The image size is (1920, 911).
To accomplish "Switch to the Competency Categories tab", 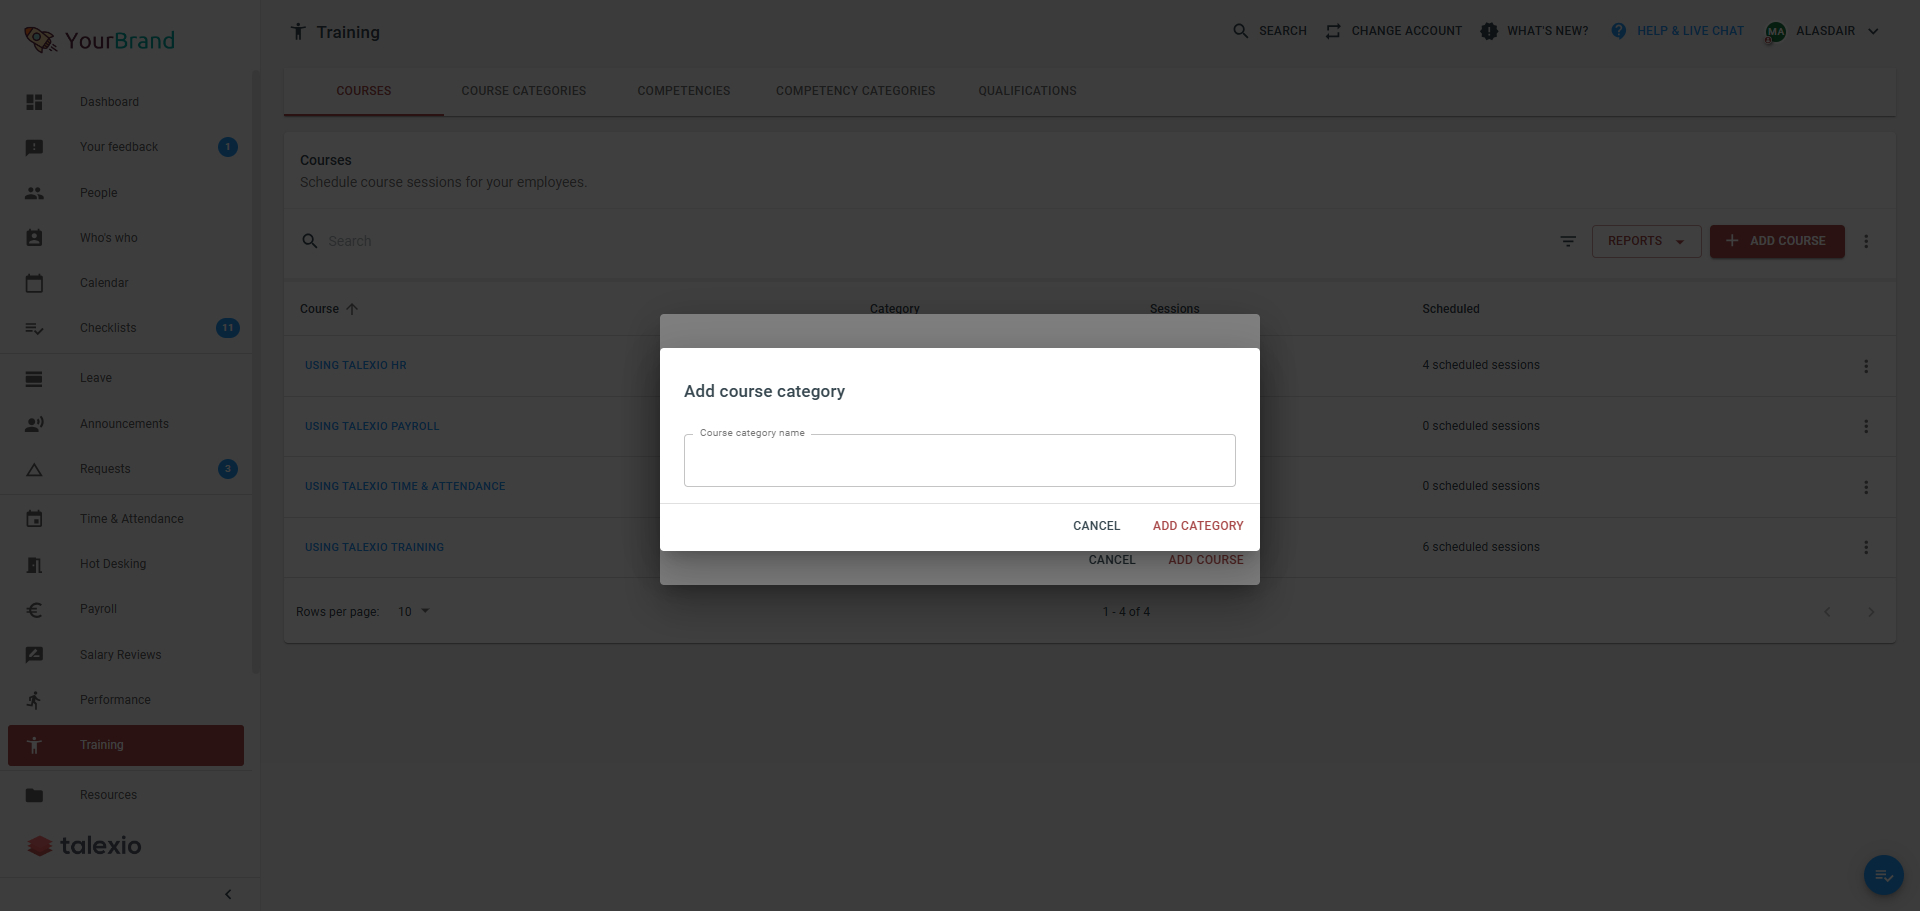I will tap(856, 91).
